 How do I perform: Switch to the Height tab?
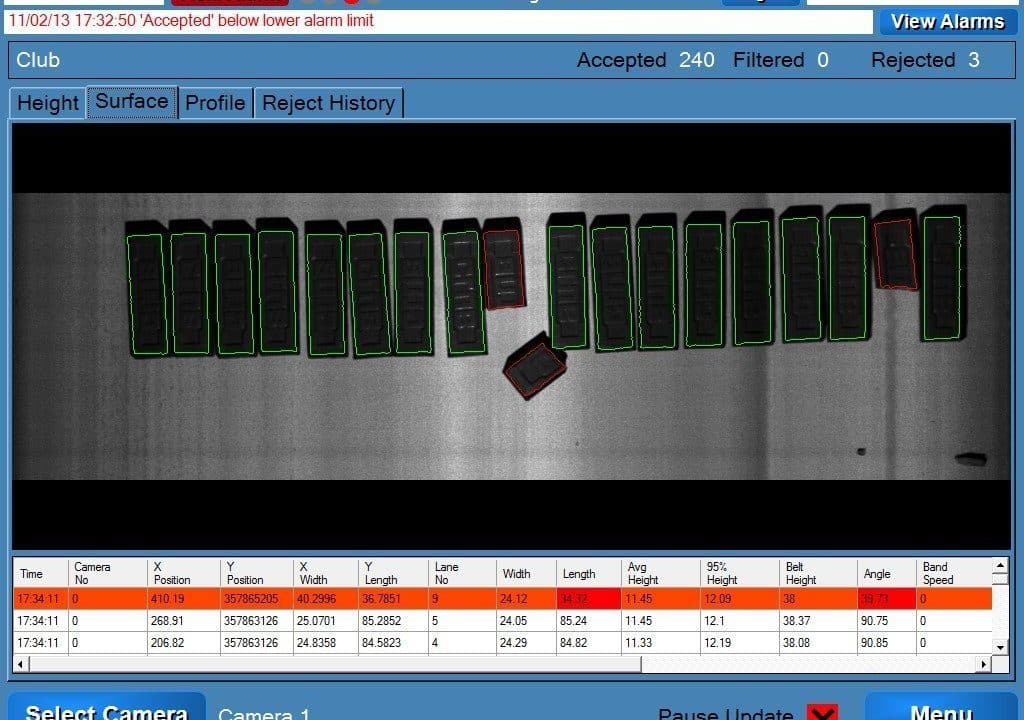pyautogui.click(x=47, y=103)
